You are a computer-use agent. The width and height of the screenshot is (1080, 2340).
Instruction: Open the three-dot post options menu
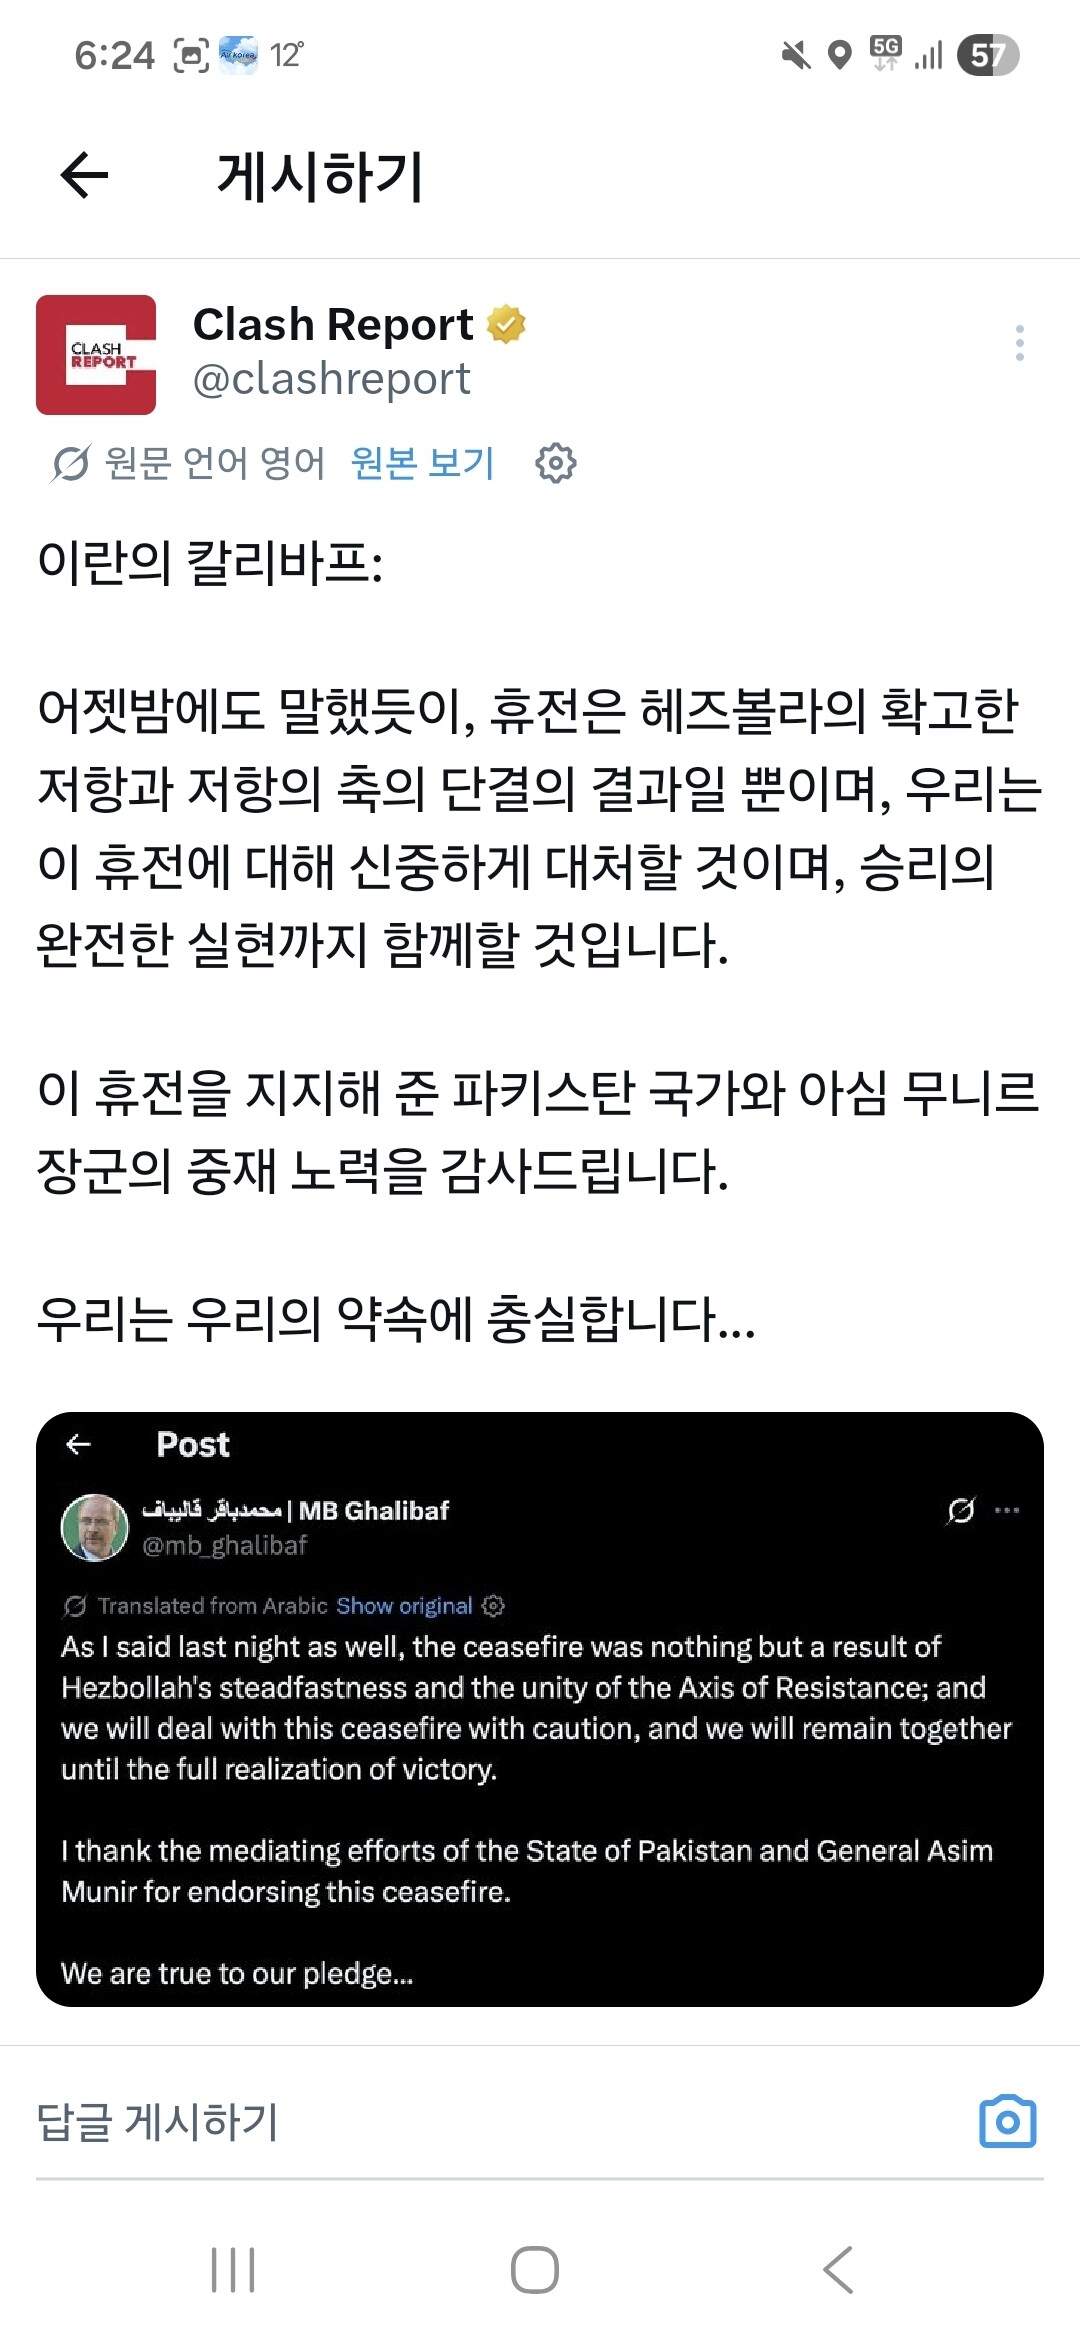point(1019,343)
